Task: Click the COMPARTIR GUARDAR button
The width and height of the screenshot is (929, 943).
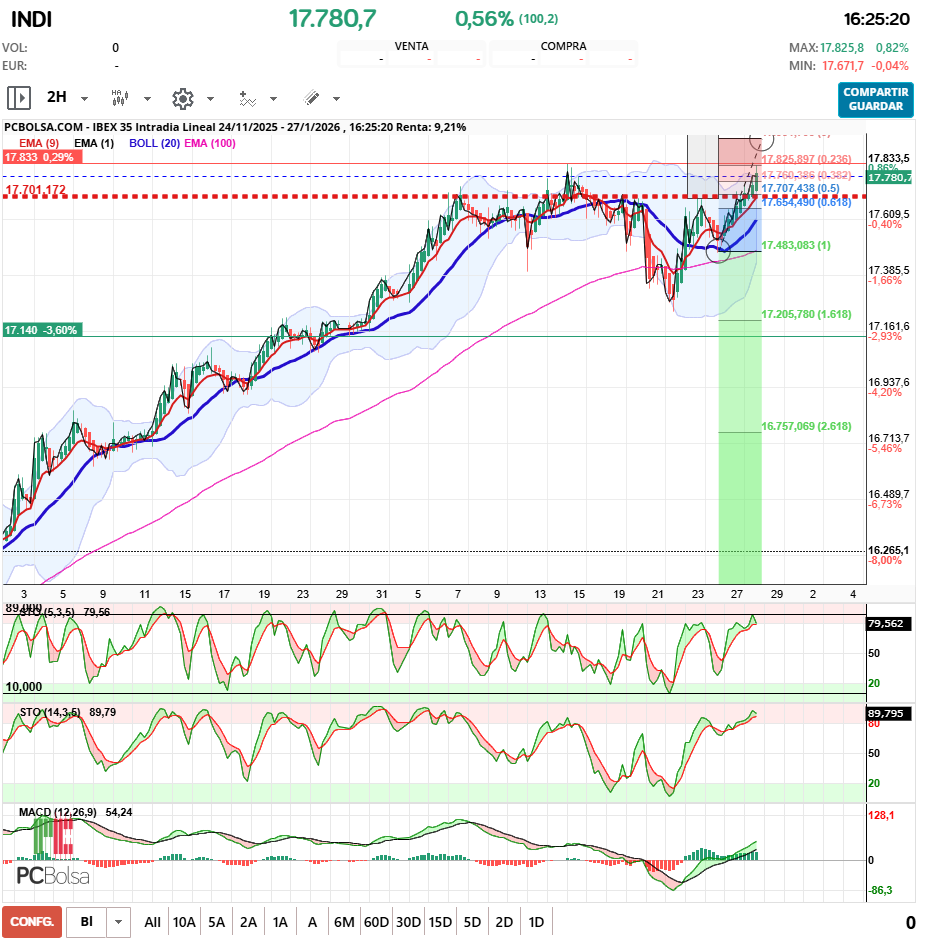Action: (875, 99)
